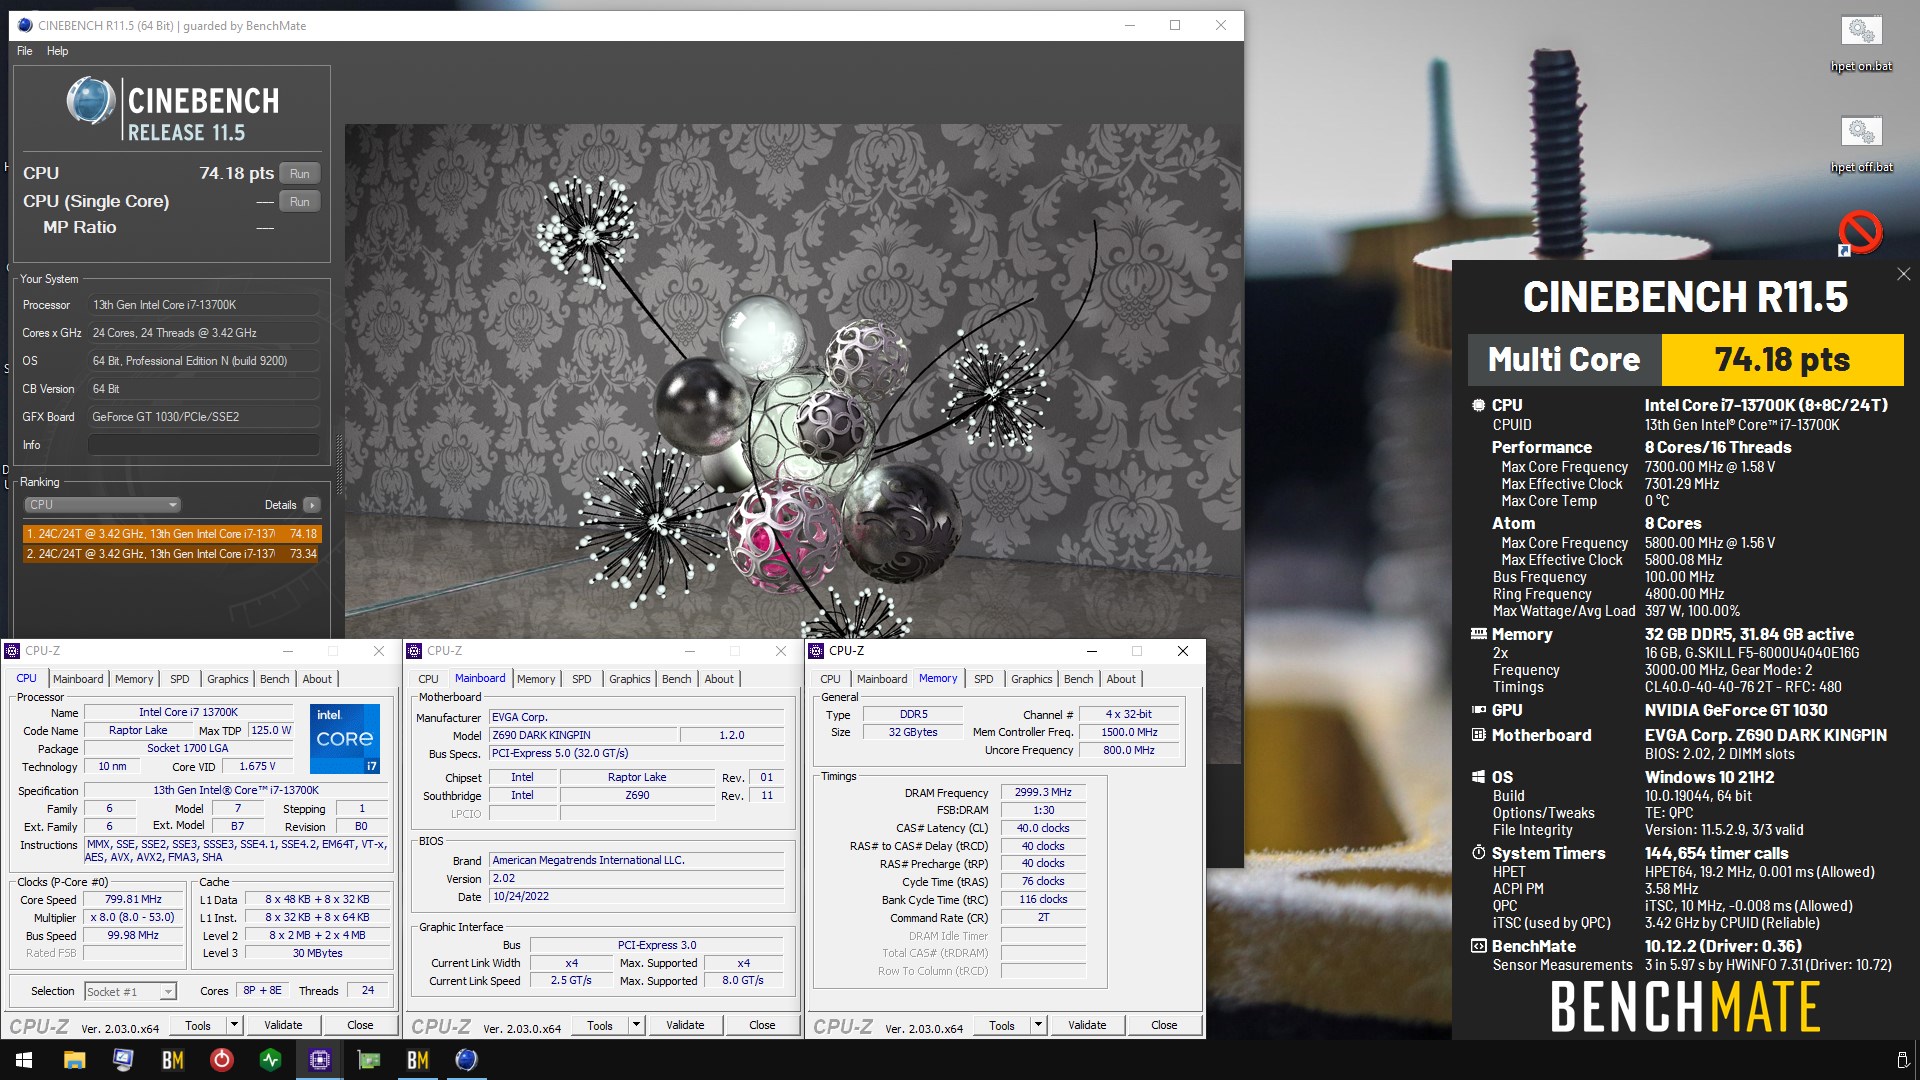Expand Tools dropdown arrow in Mainboard CPU-Z window
The image size is (1920, 1080).
click(x=636, y=1025)
